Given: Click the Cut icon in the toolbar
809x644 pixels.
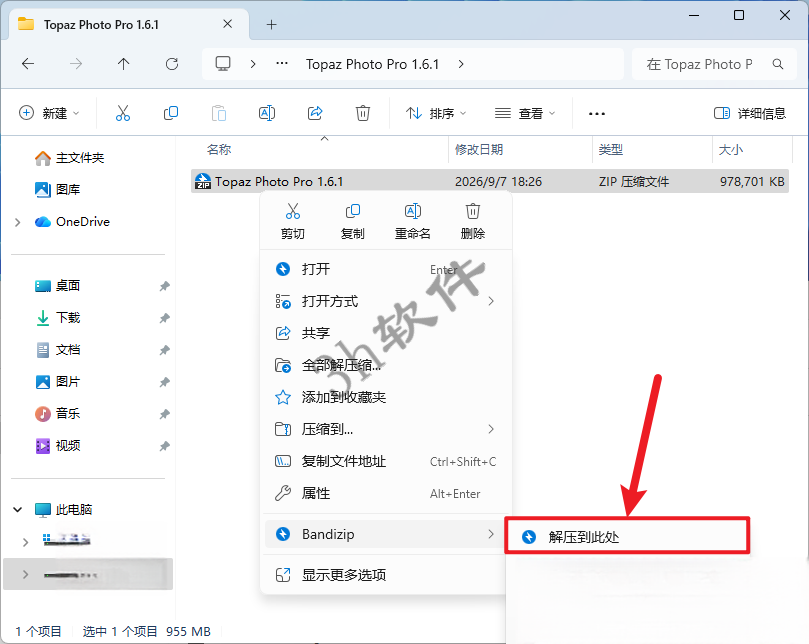Looking at the screenshot, I should (x=123, y=113).
